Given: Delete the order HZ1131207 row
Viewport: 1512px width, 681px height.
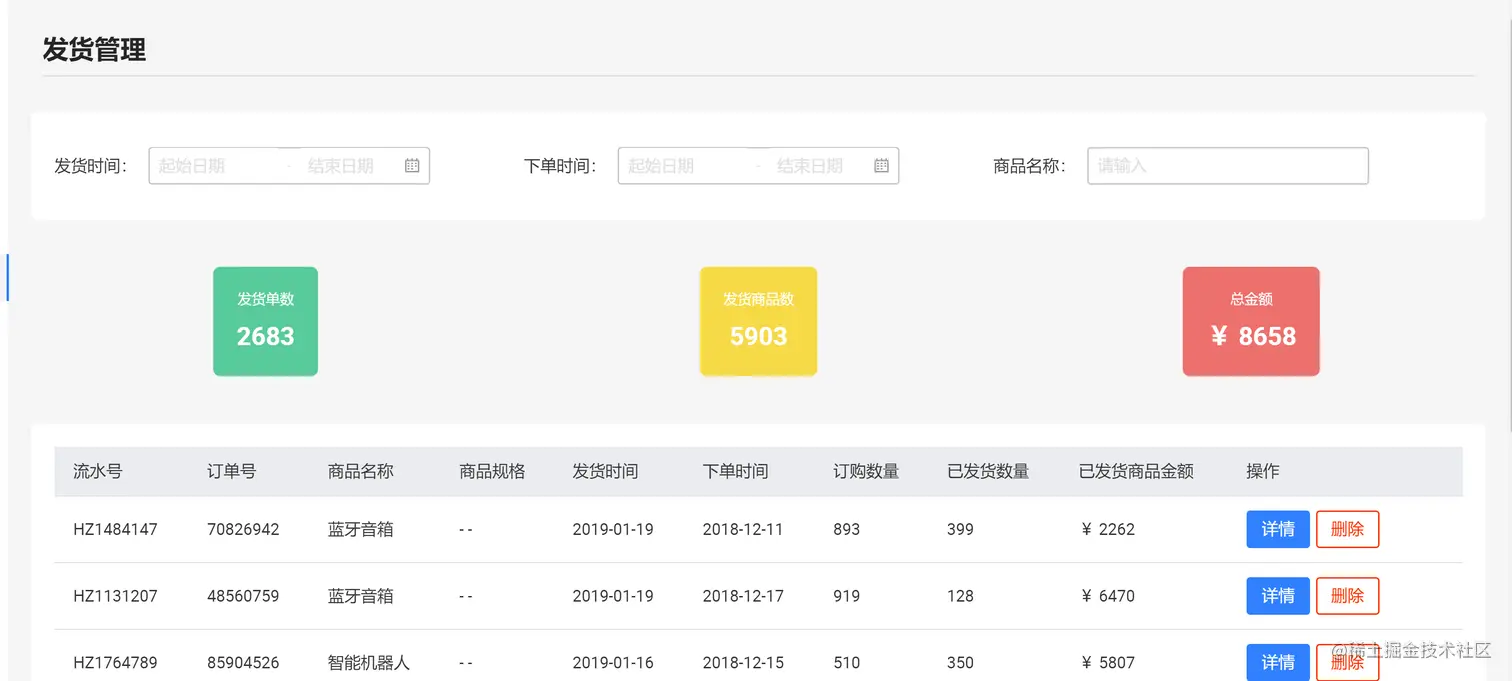Looking at the screenshot, I should tap(1347, 596).
